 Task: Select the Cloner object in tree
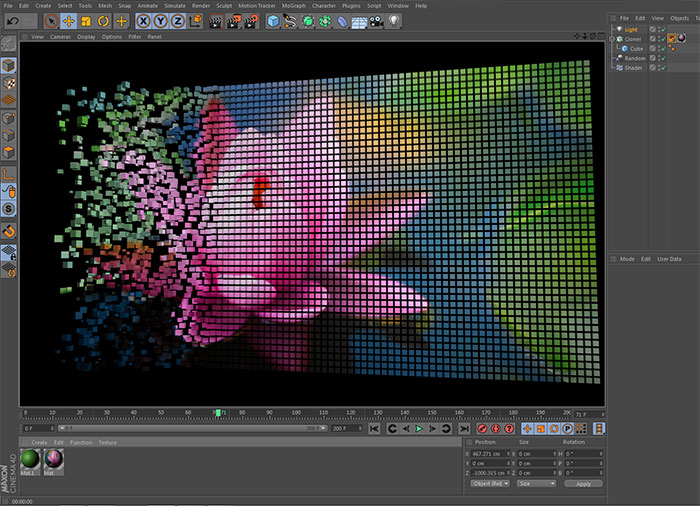pyautogui.click(x=633, y=39)
